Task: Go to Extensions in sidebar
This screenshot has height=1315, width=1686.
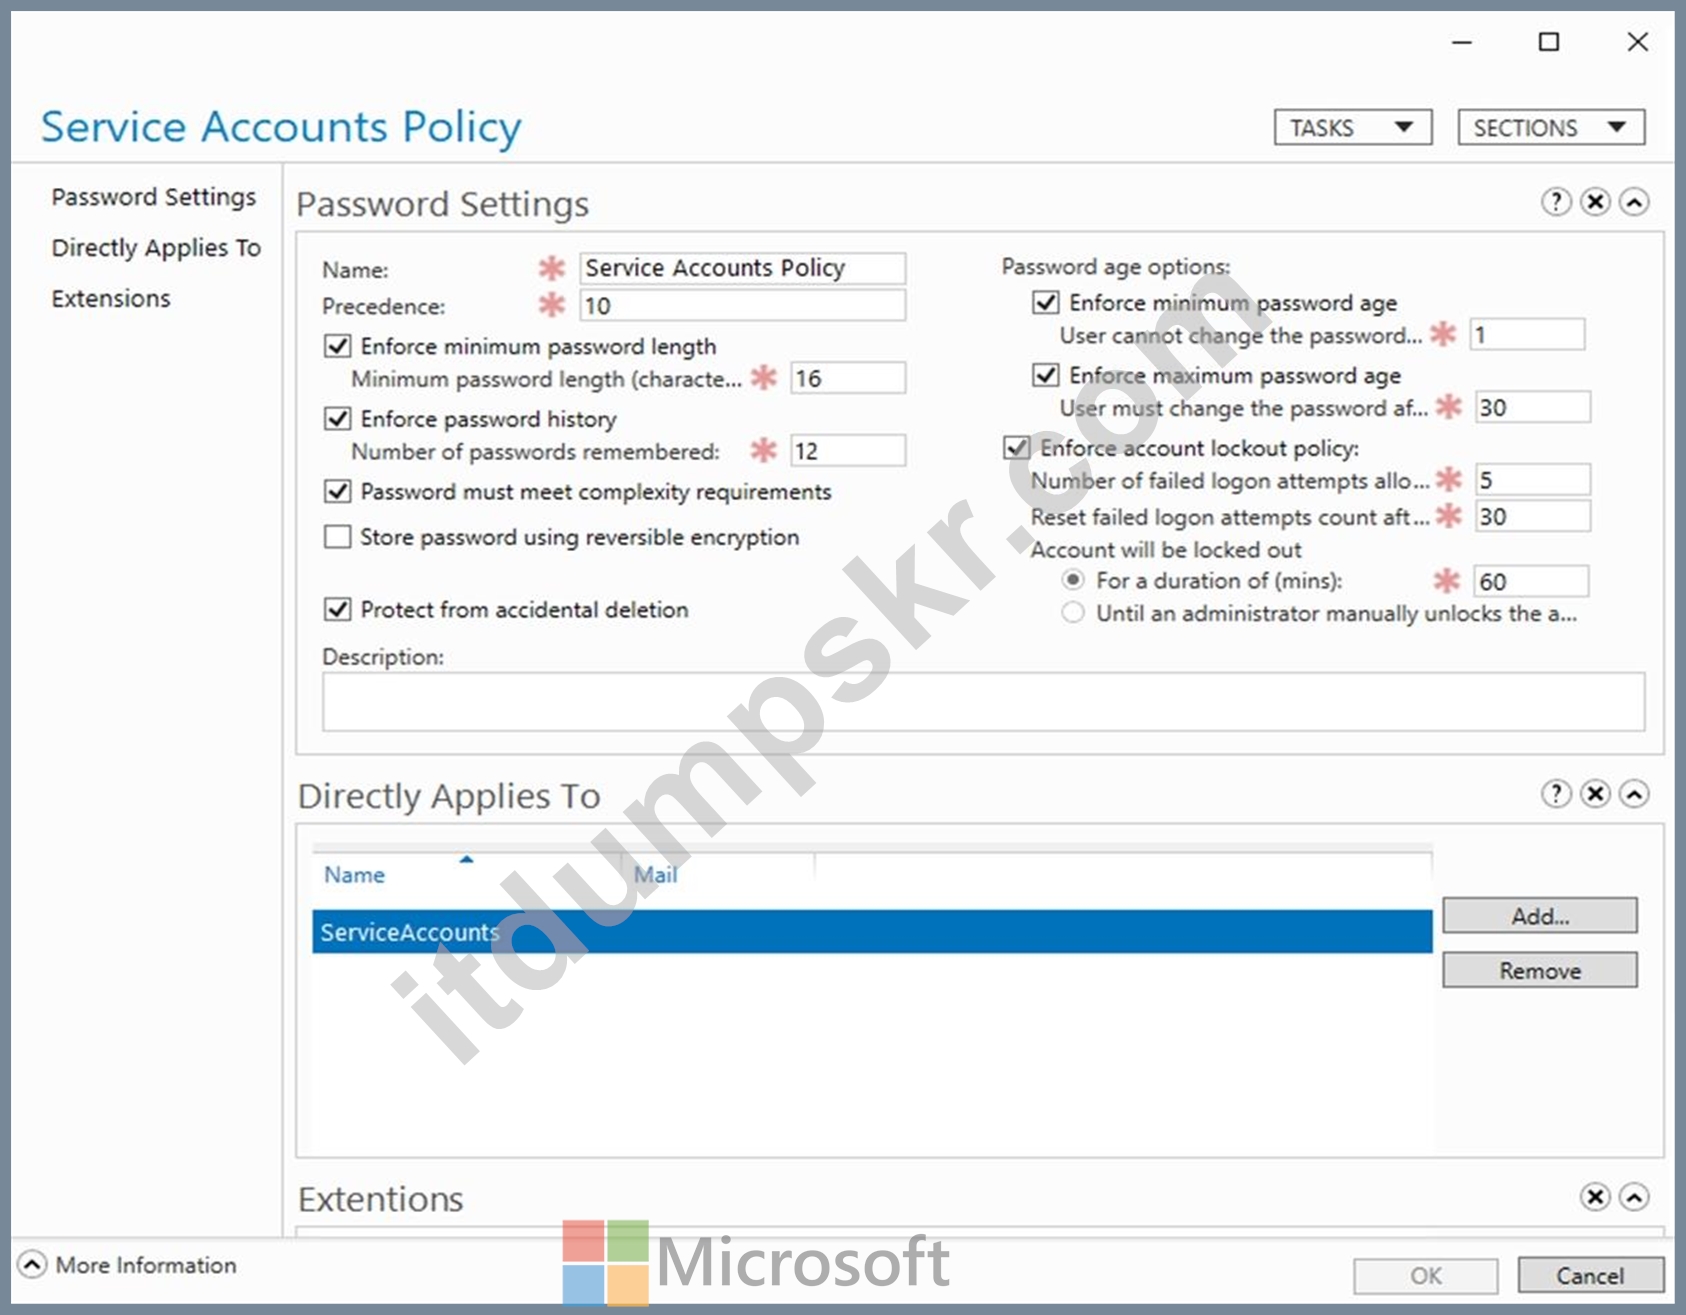Action: click(111, 299)
